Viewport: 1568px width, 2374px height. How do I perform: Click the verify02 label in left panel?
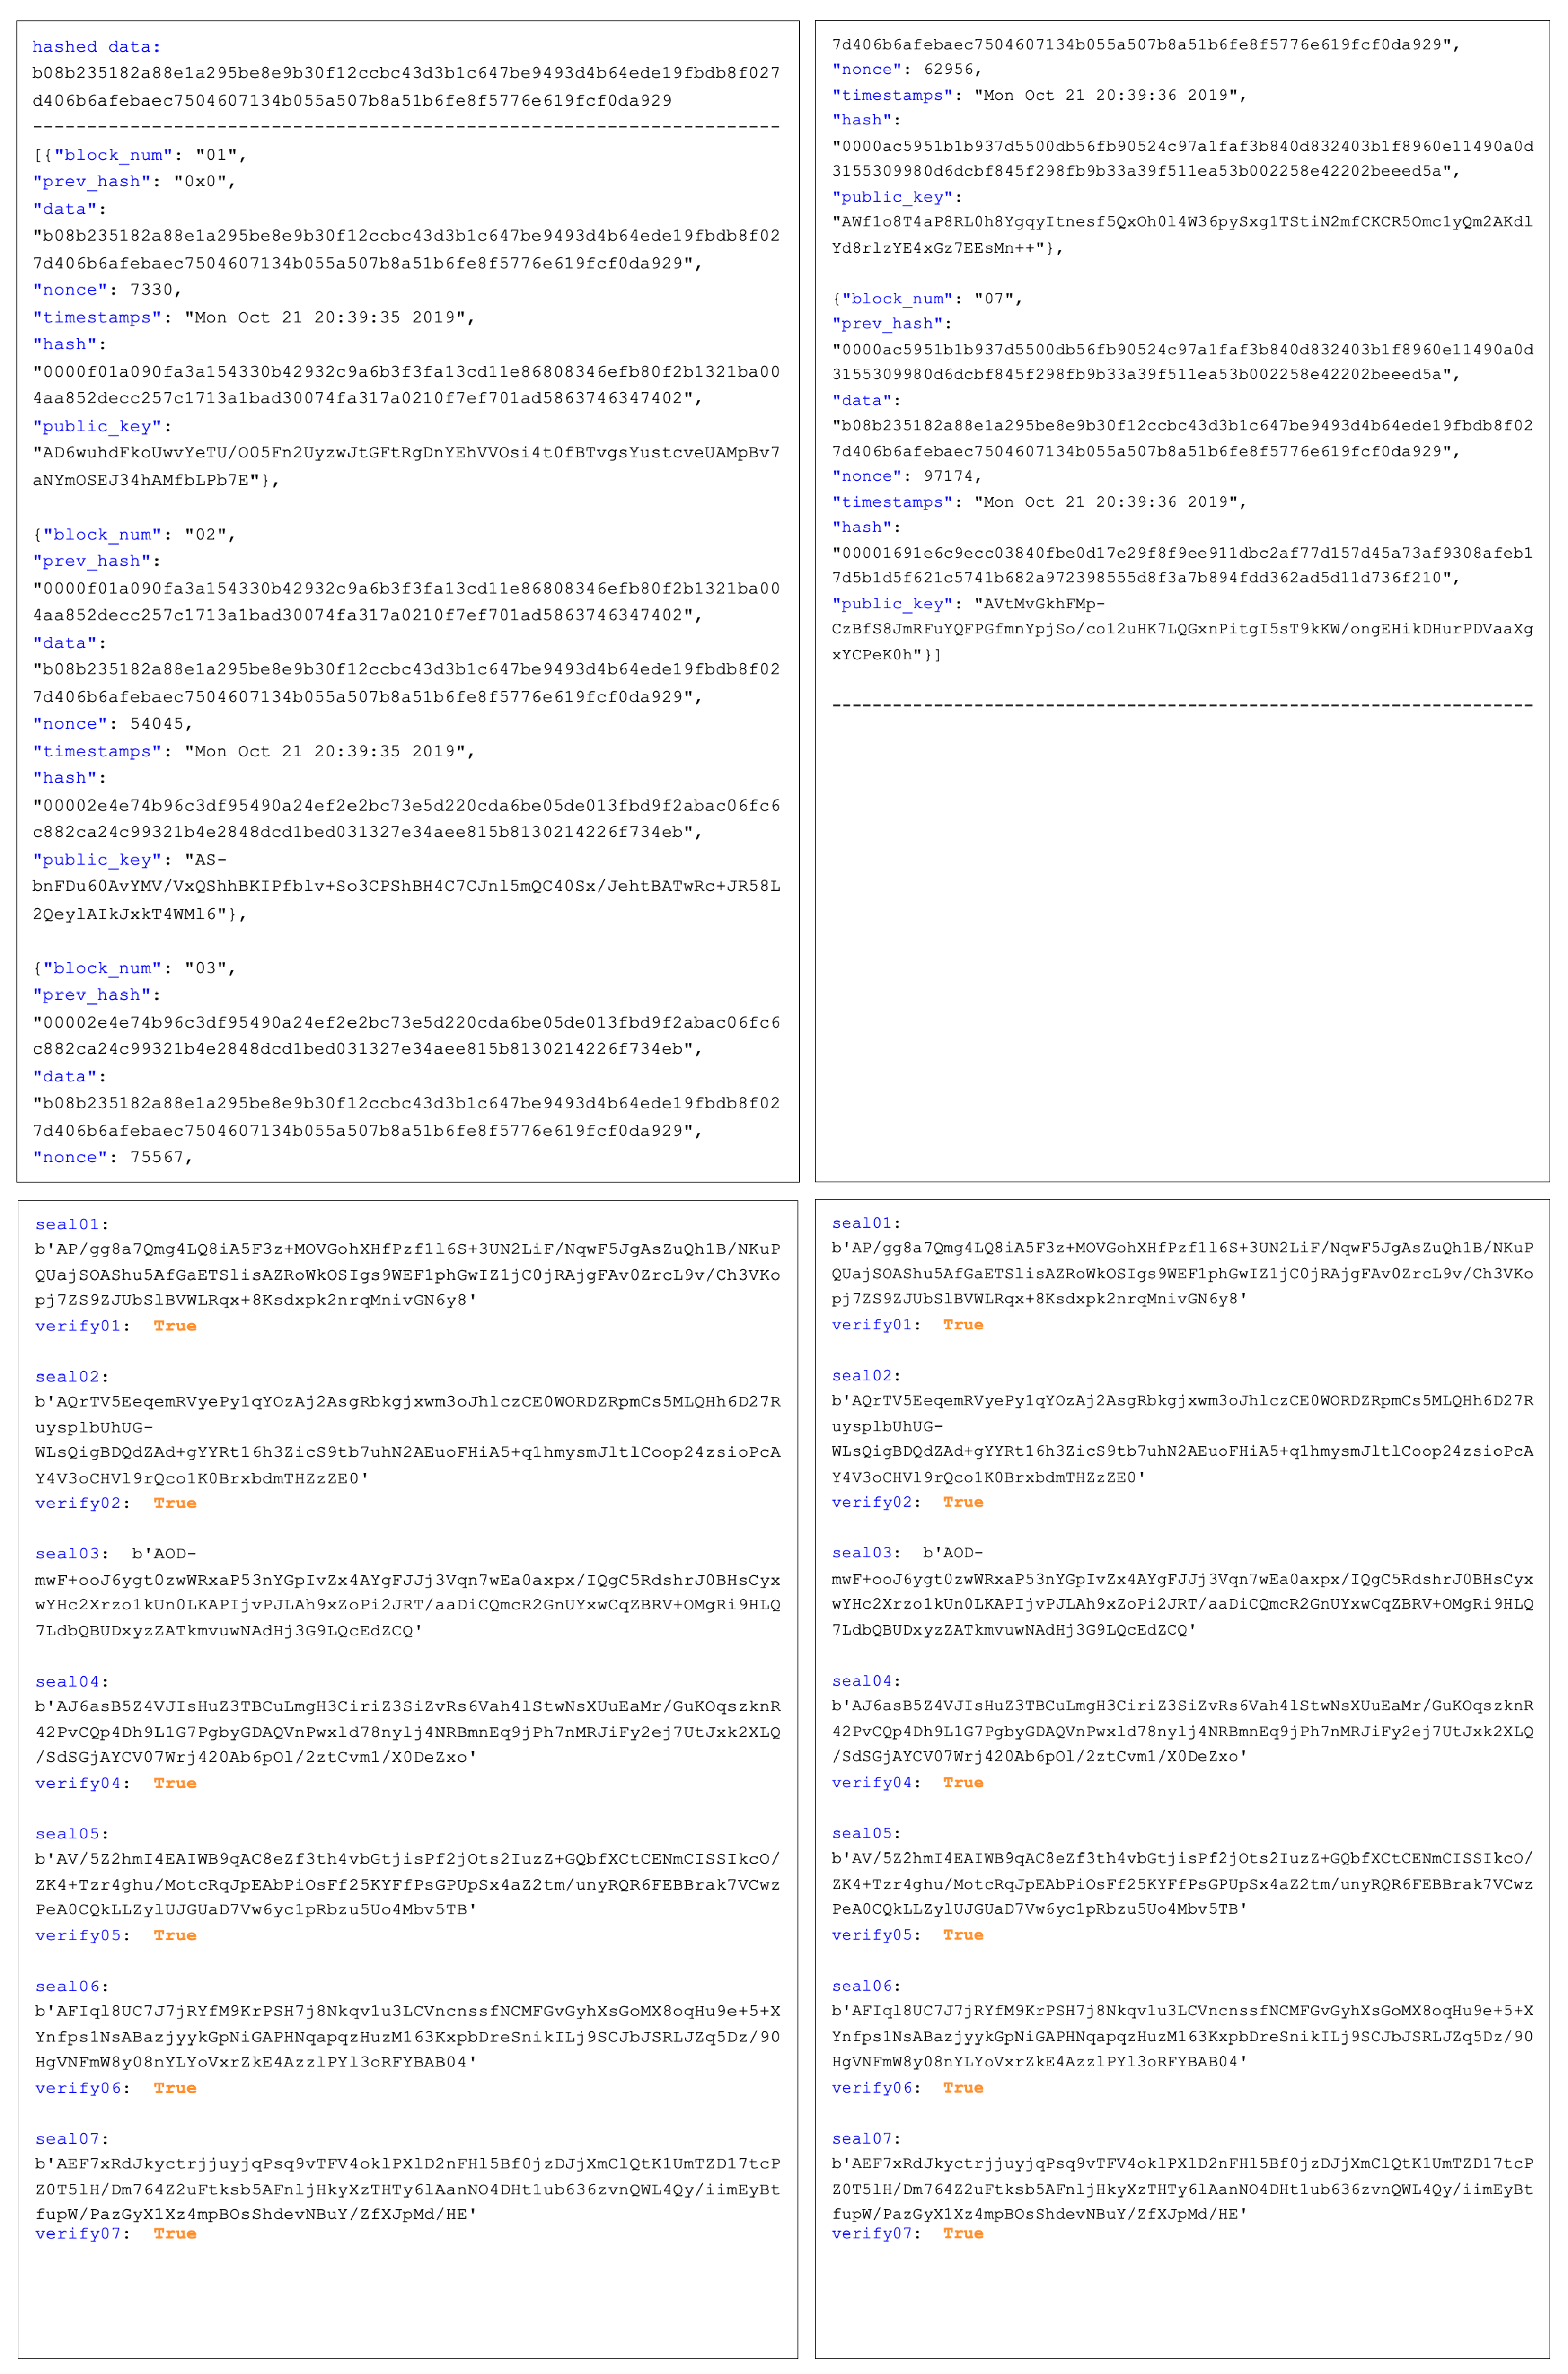(x=78, y=1503)
